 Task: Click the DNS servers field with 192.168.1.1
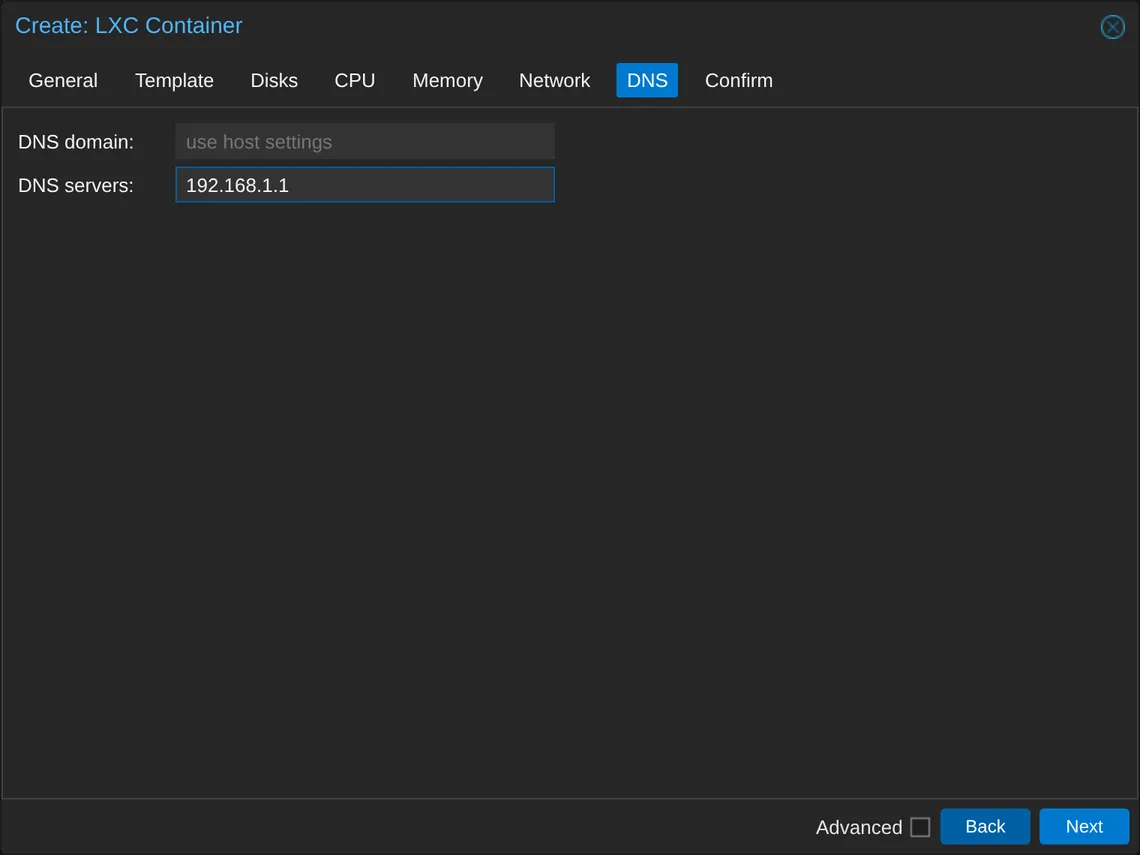pyautogui.click(x=365, y=185)
